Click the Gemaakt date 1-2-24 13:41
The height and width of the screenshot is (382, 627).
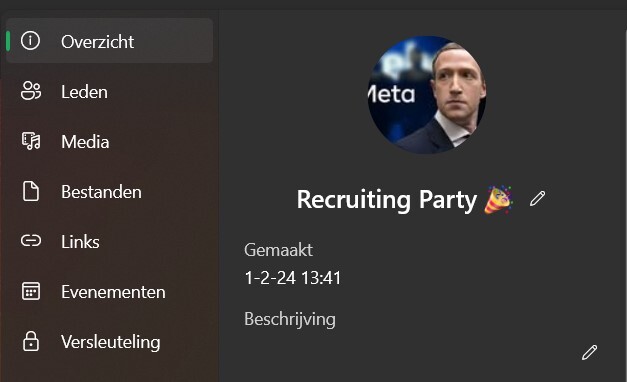pos(292,278)
